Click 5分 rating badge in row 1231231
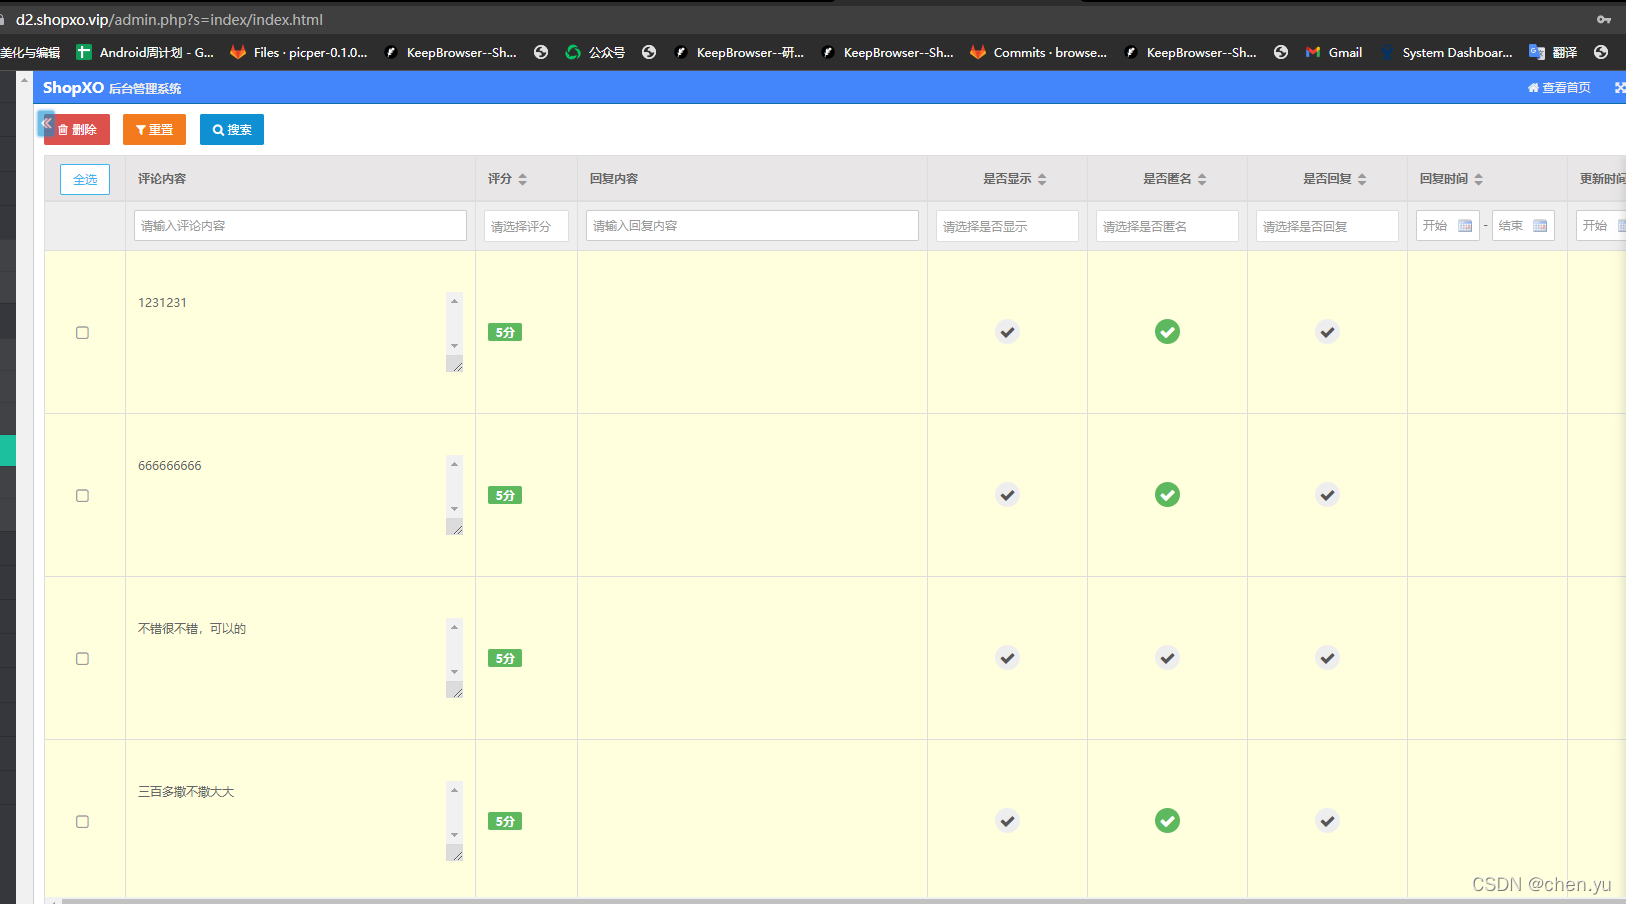 (505, 332)
